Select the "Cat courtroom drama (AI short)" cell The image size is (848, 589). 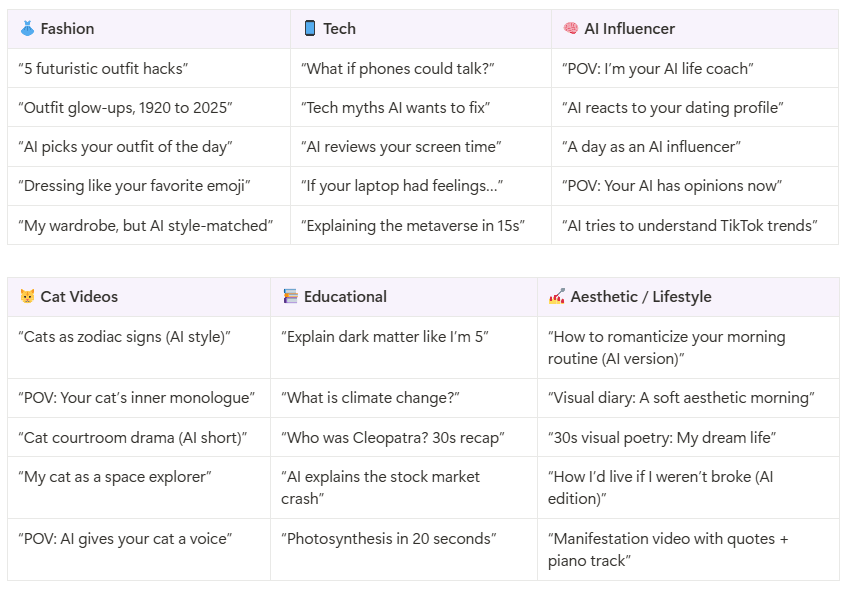click(x=139, y=437)
